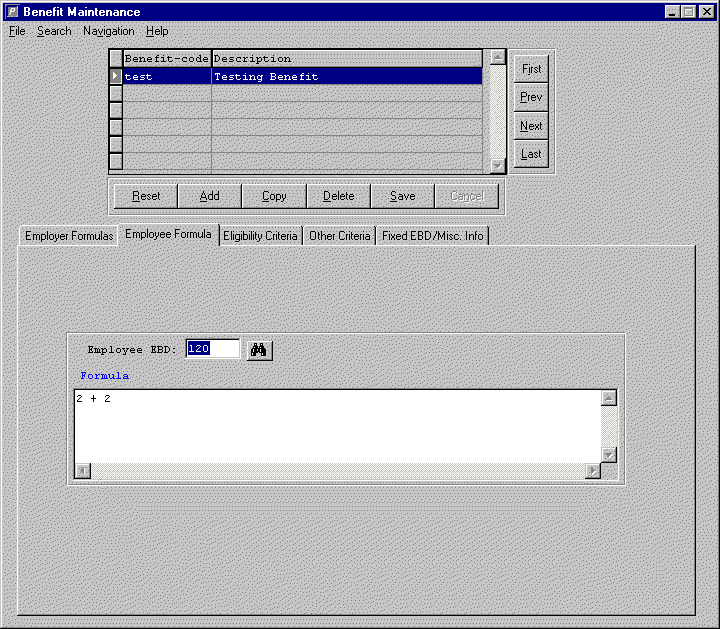Image resolution: width=720 pixels, height=629 pixels.
Task: Open the Fixed EBD/Misc. Info tab
Action: coord(432,236)
